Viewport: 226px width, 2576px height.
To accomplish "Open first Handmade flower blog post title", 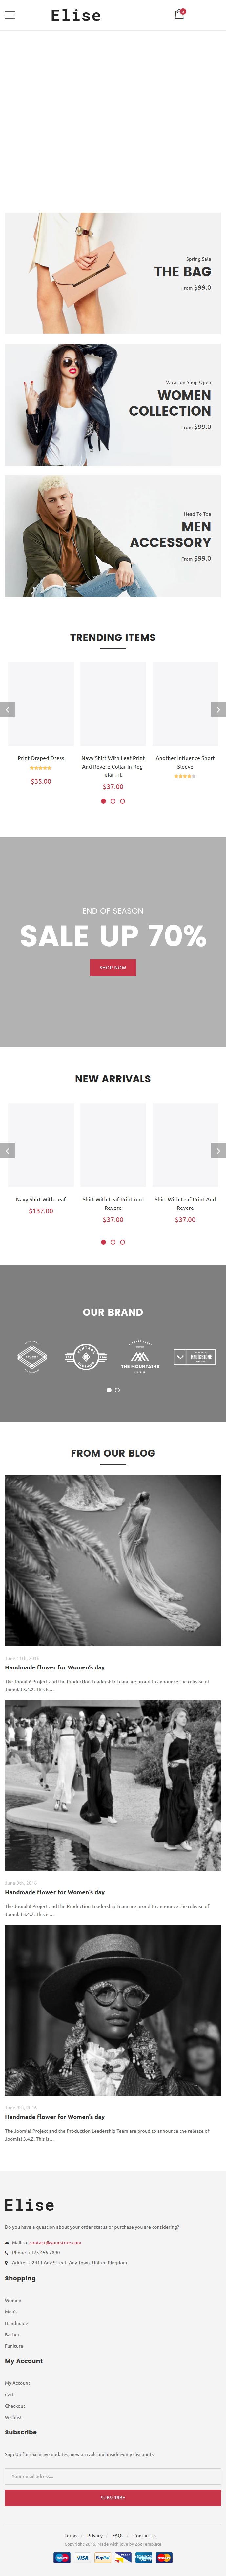I will [x=55, y=1667].
